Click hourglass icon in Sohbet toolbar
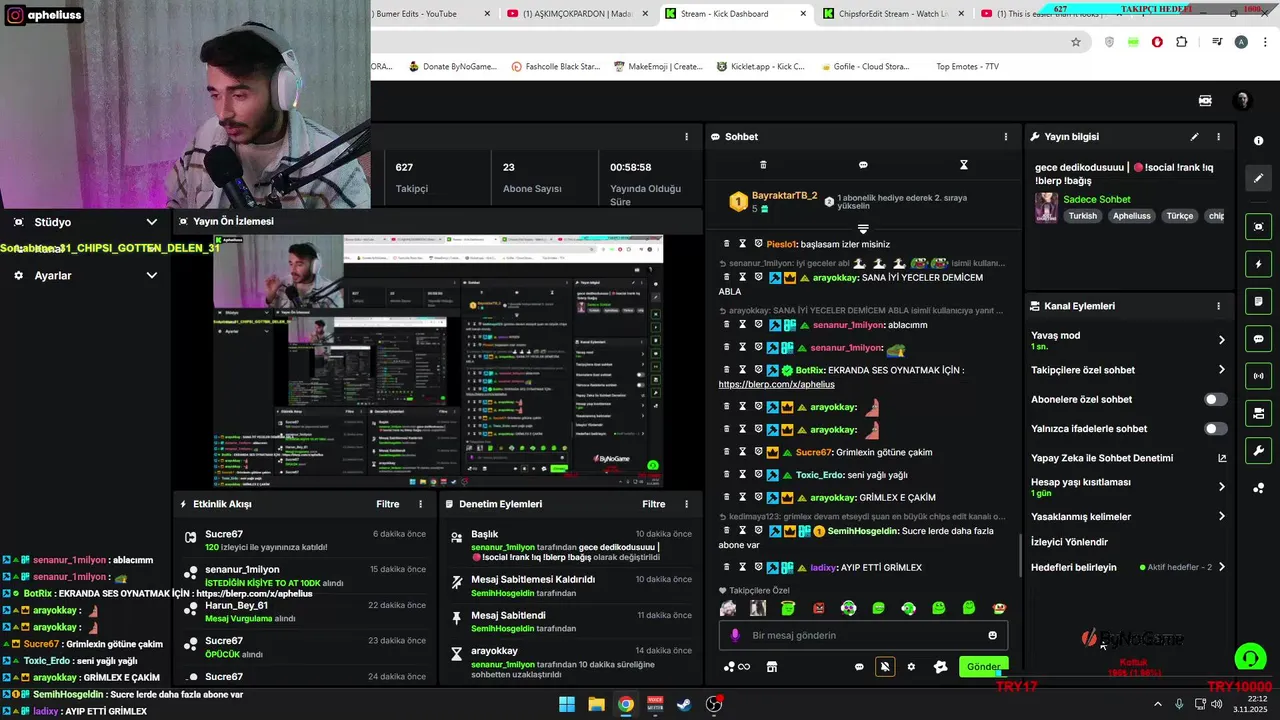This screenshot has width=1280, height=720. [x=964, y=165]
